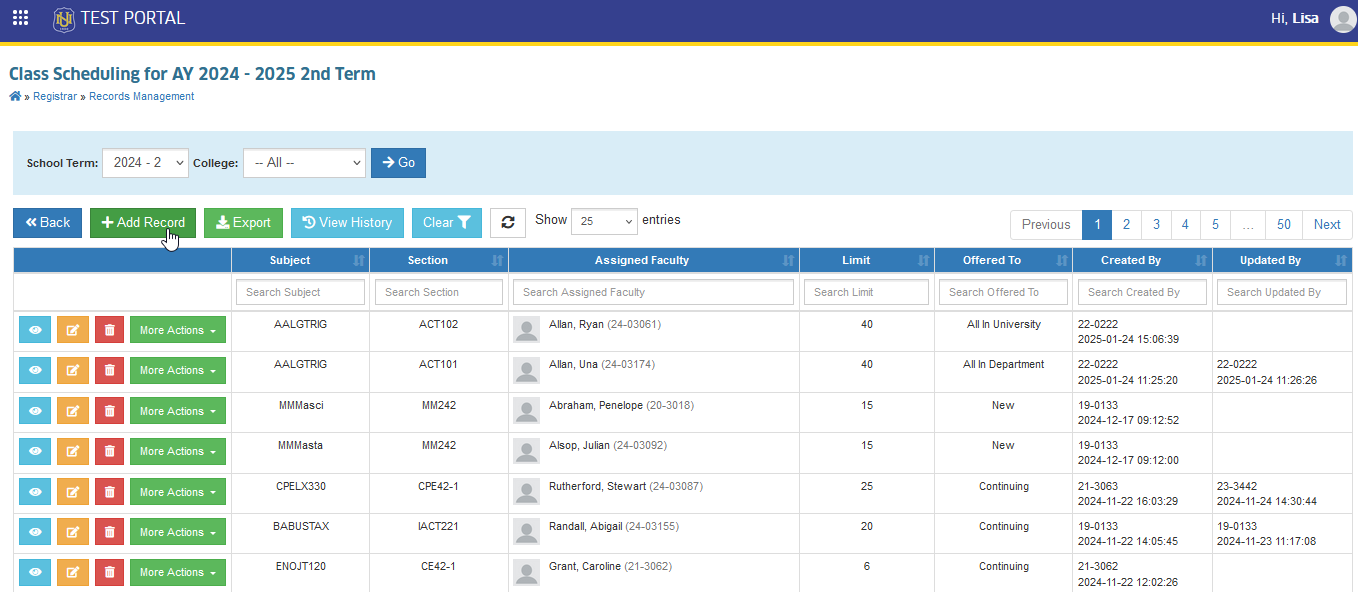Edit the AALGTRIG ACT102 record
This screenshot has width=1358, height=592.
[x=72, y=330]
